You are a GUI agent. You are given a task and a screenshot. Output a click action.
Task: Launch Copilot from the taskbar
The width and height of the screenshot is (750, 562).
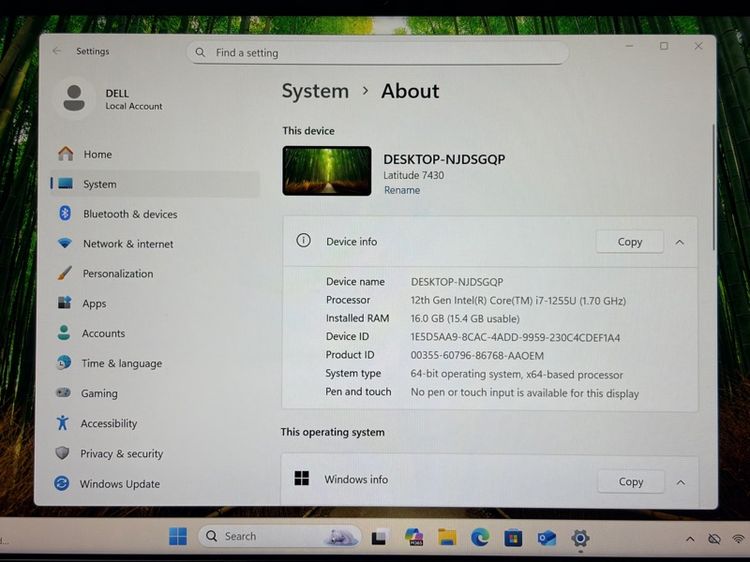click(413, 537)
